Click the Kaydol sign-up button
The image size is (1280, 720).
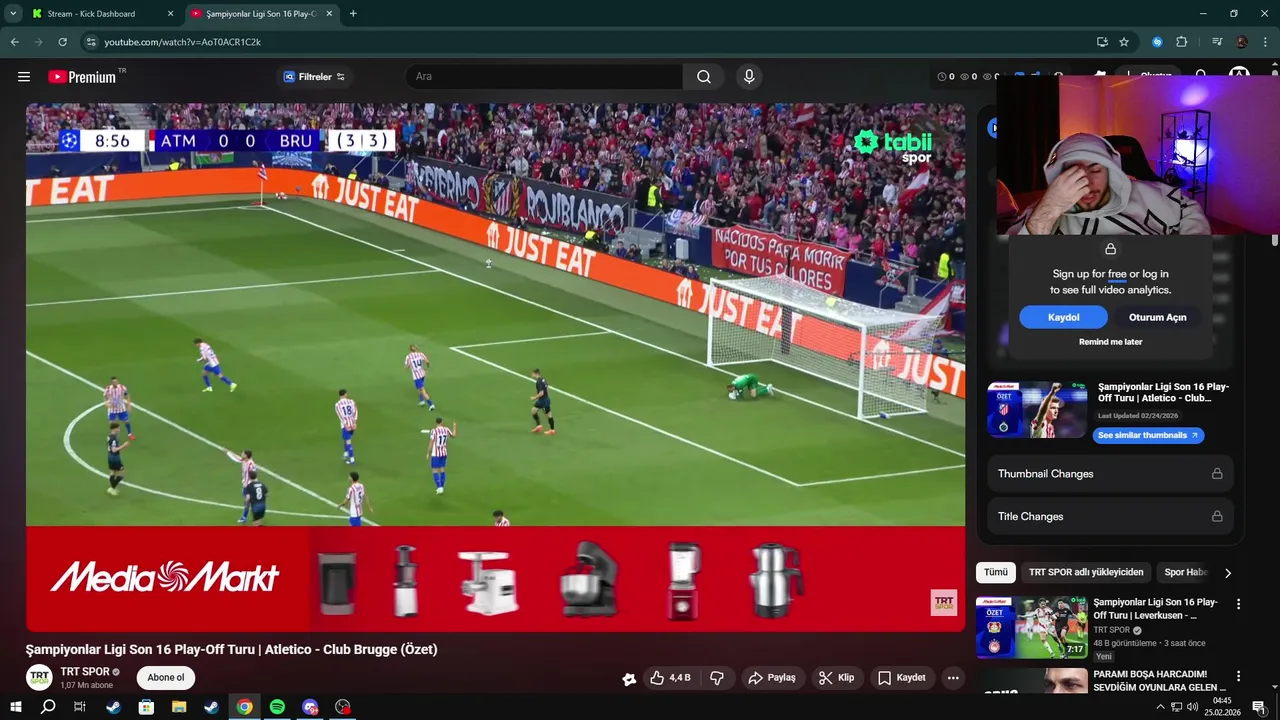coord(1063,317)
